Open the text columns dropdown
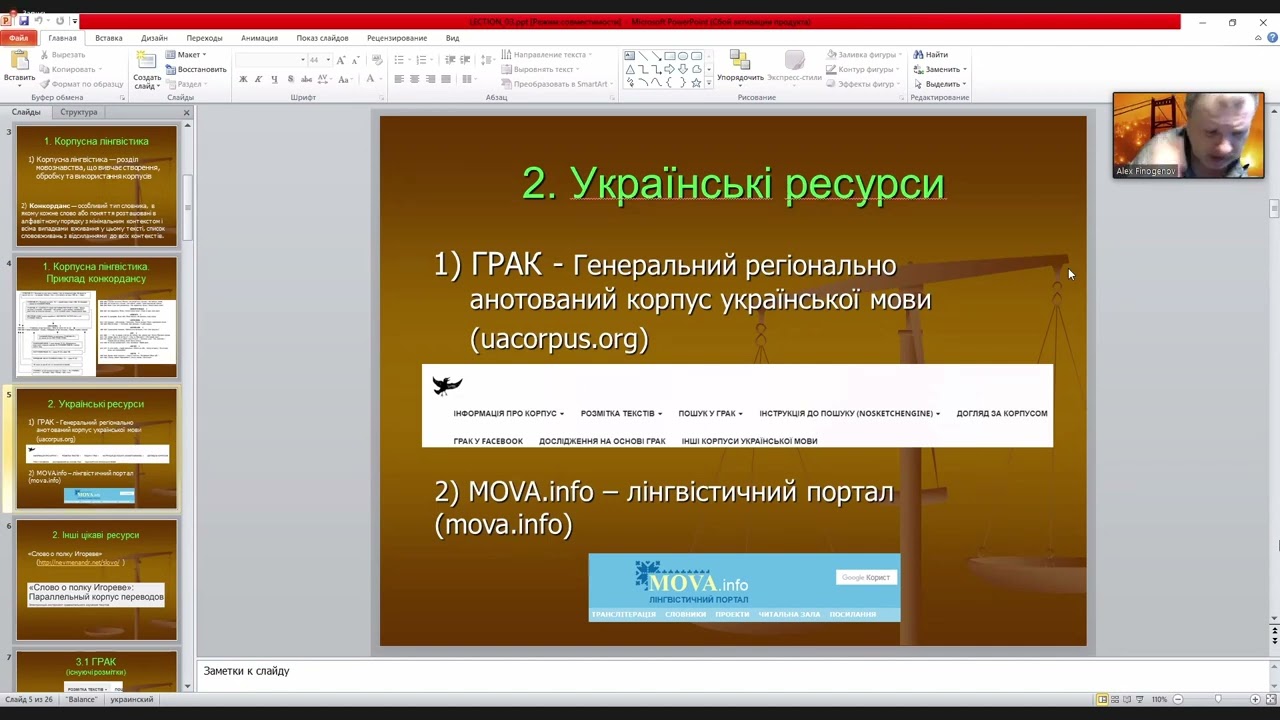 pos(470,79)
